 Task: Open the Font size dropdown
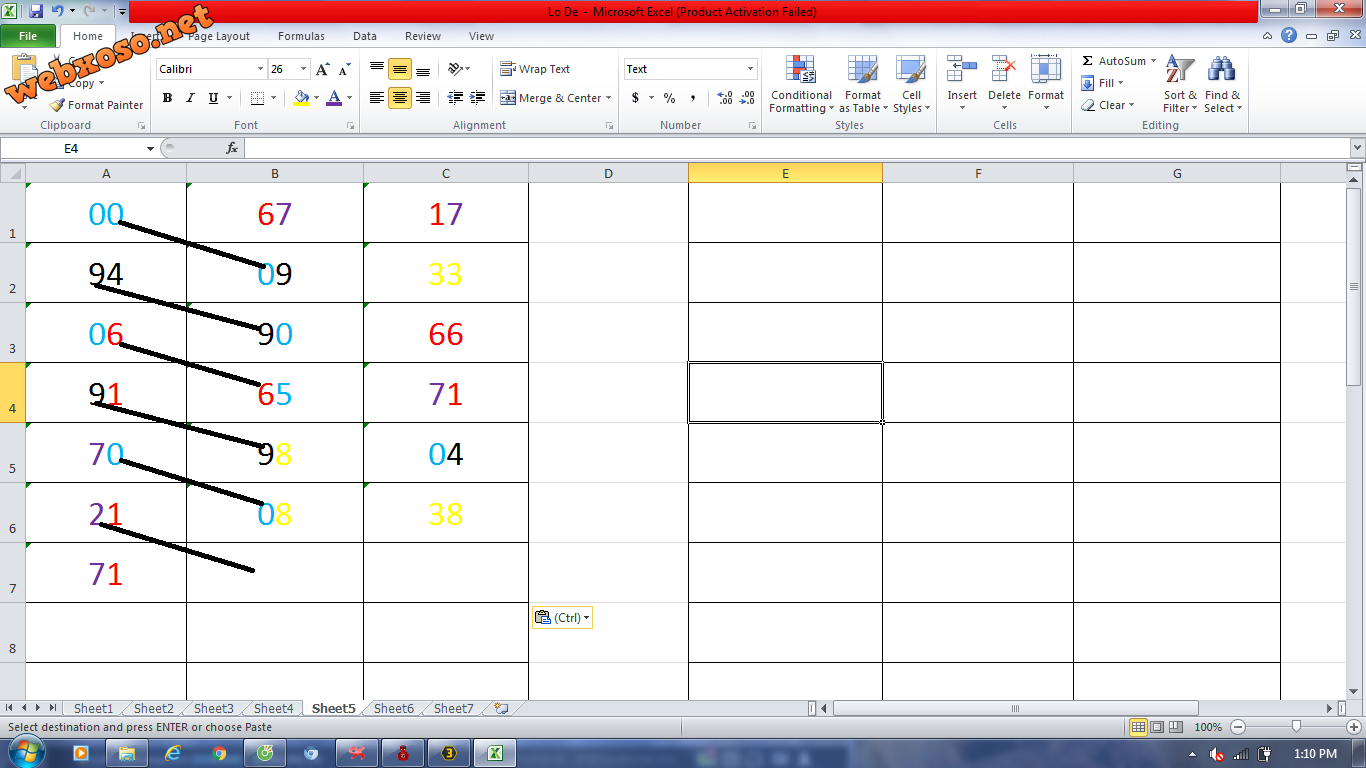303,69
